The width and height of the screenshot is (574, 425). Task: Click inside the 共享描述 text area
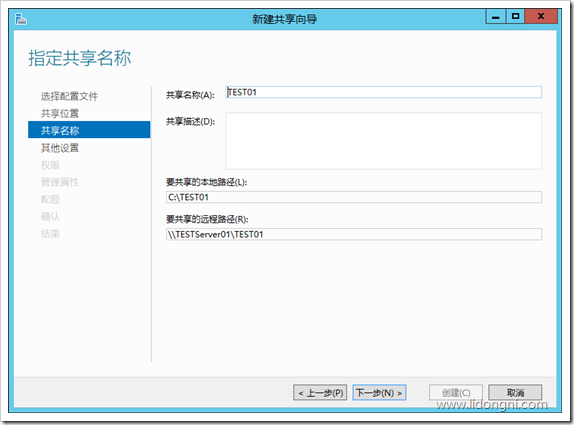(x=383, y=141)
